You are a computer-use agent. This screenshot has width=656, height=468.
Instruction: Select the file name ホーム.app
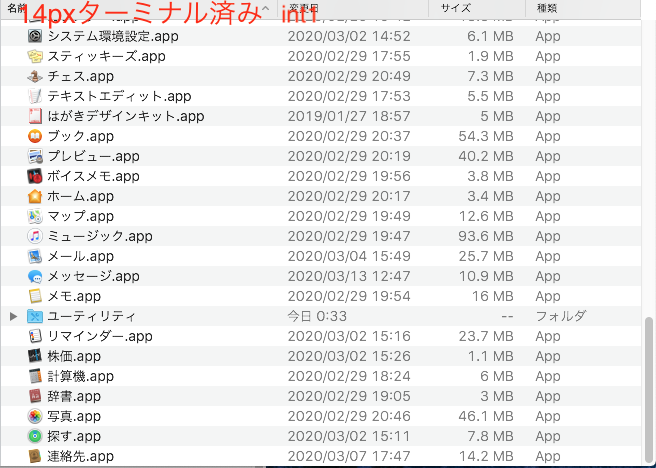[80, 196]
